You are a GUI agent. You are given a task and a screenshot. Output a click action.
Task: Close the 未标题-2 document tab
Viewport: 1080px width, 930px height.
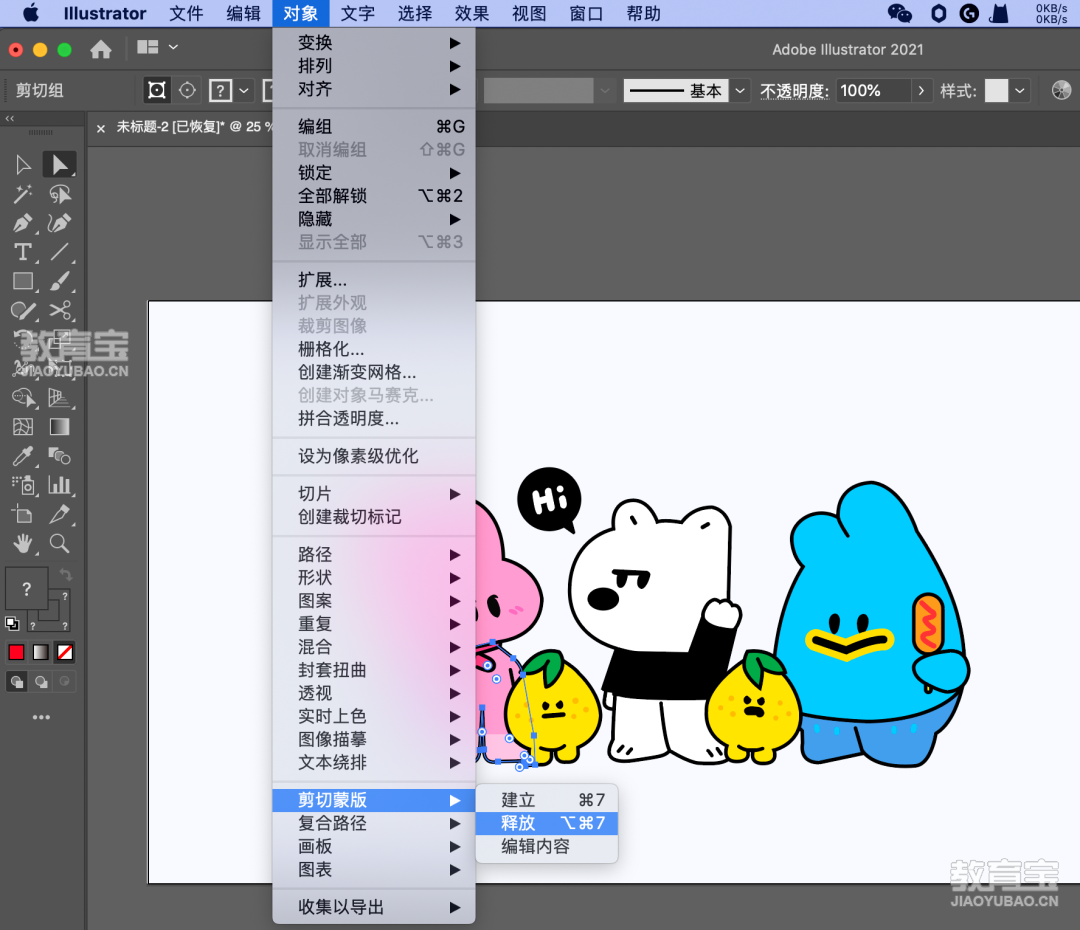101,128
